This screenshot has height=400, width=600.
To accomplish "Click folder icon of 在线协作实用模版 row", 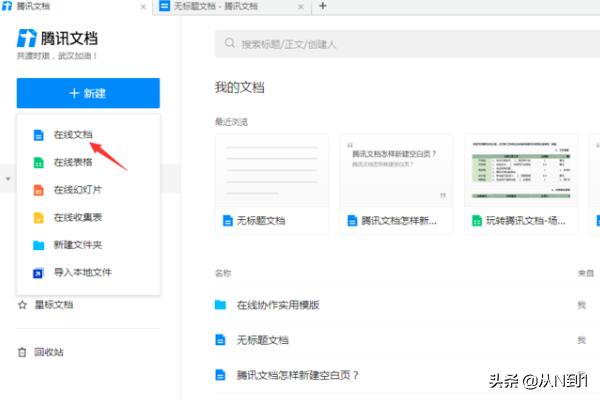I will coord(220,305).
